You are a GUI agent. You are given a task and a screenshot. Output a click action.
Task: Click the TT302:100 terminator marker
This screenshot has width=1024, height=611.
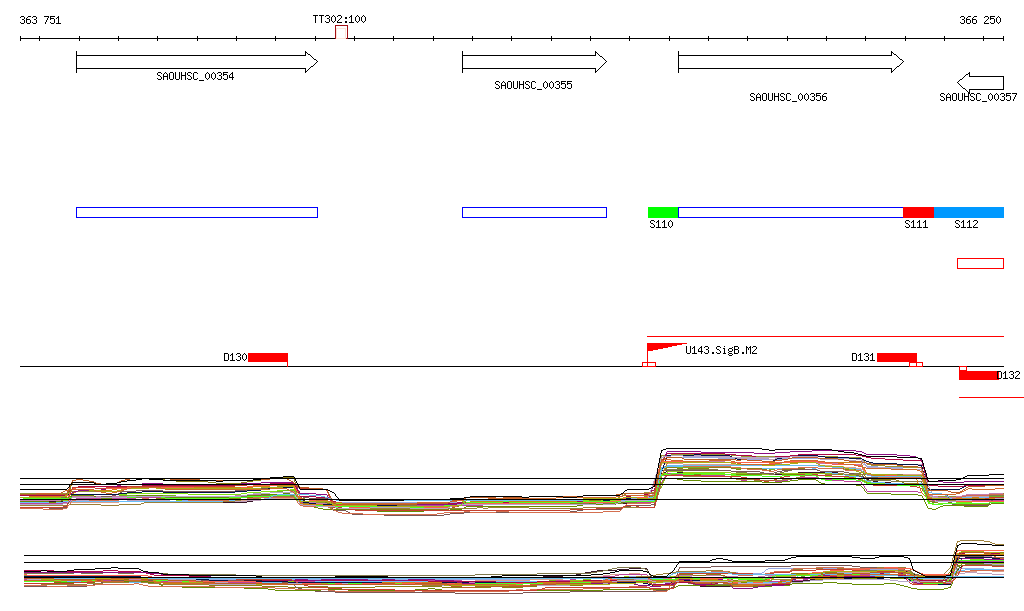coord(341,32)
